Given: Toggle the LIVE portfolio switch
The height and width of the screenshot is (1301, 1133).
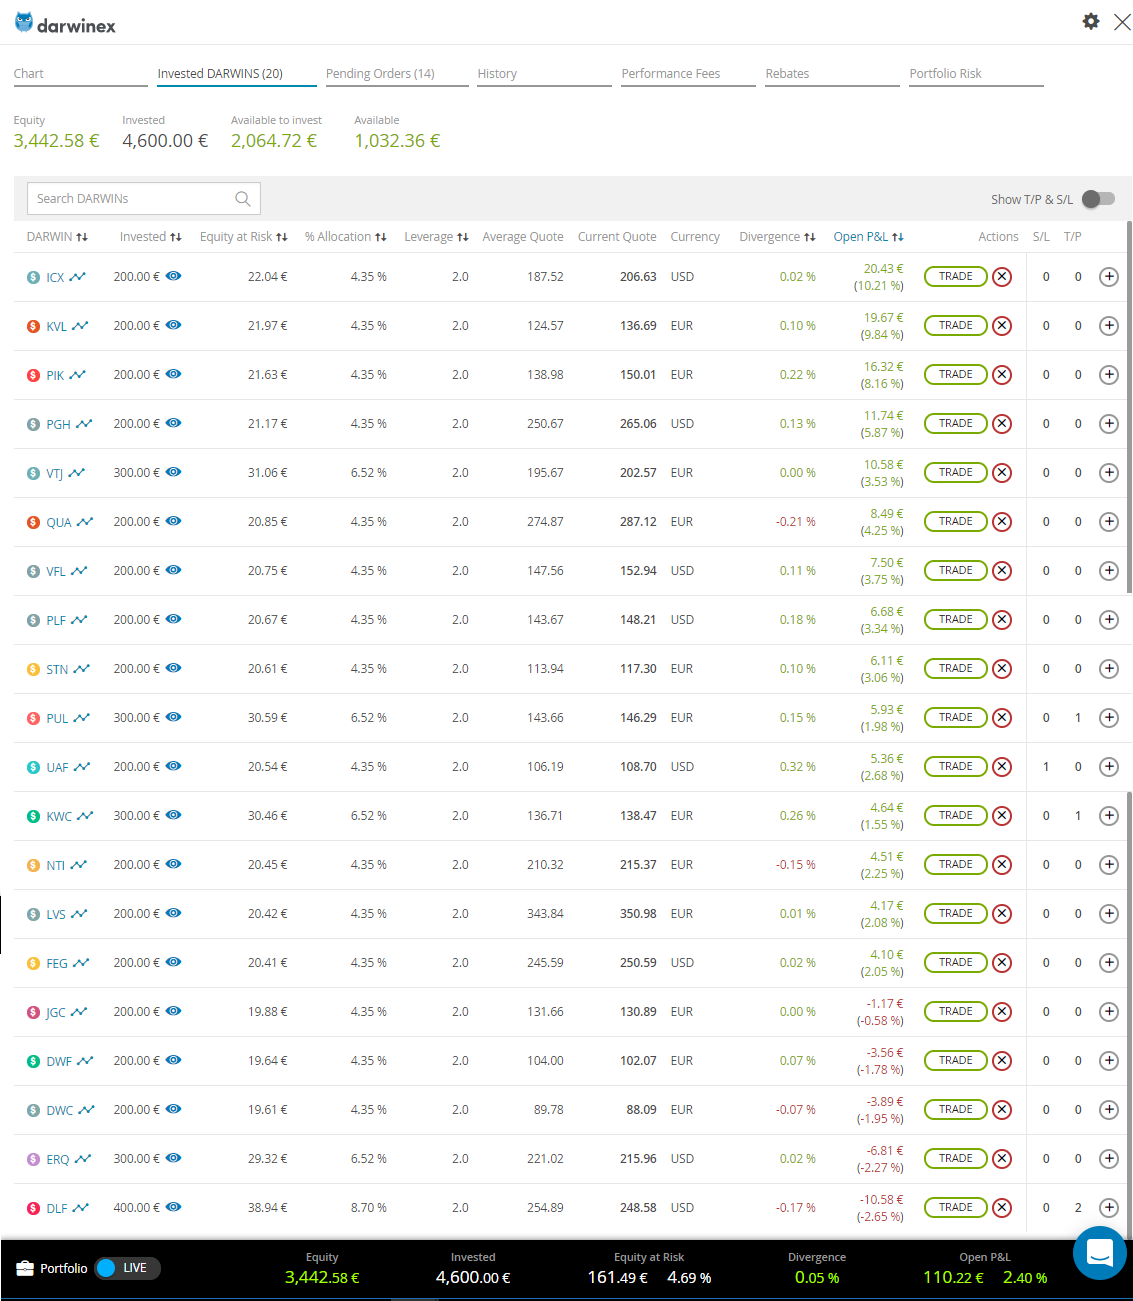Looking at the screenshot, I should click(x=127, y=1268).
